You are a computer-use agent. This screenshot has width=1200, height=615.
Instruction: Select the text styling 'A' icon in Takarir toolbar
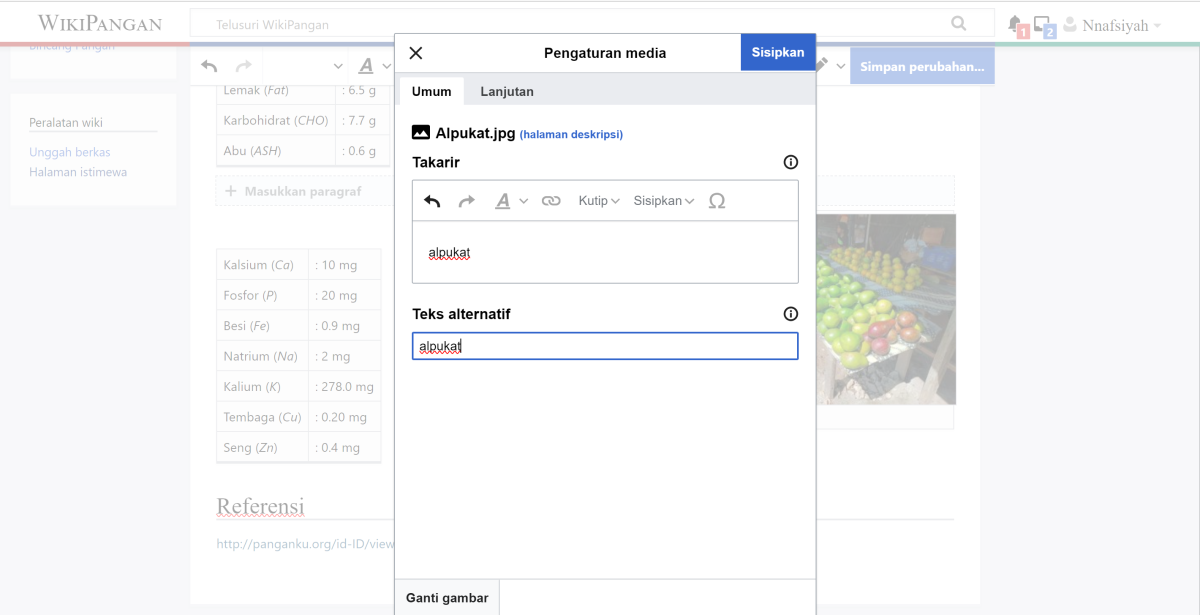pyautogui.click(x=504, y=200)
